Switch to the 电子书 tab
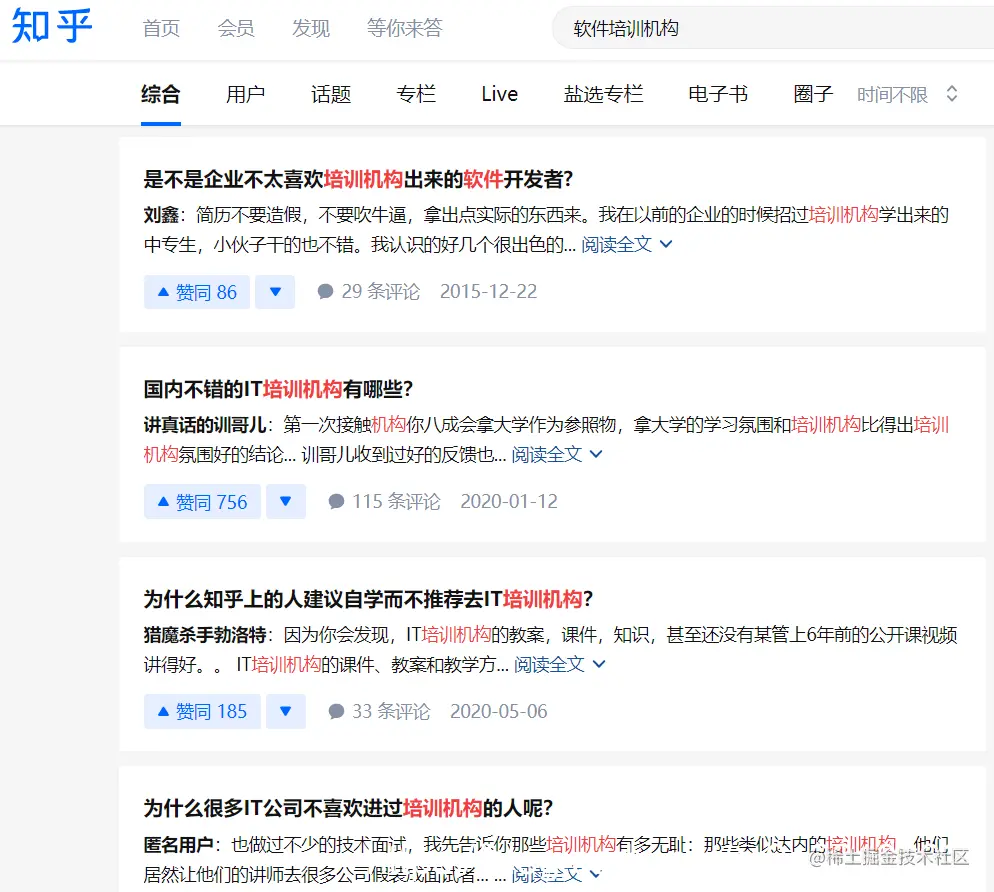Image resolution: width=994 pixels, height=892 pixels. click(718, 94)
